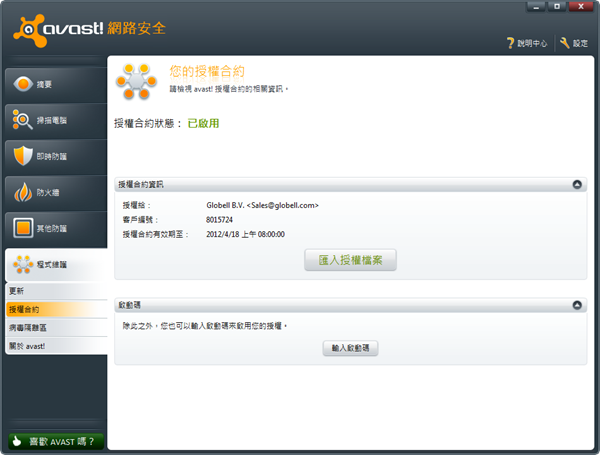Click the 您的授權合約 page heading
600x455 pixels.
(x=207, y=71)
